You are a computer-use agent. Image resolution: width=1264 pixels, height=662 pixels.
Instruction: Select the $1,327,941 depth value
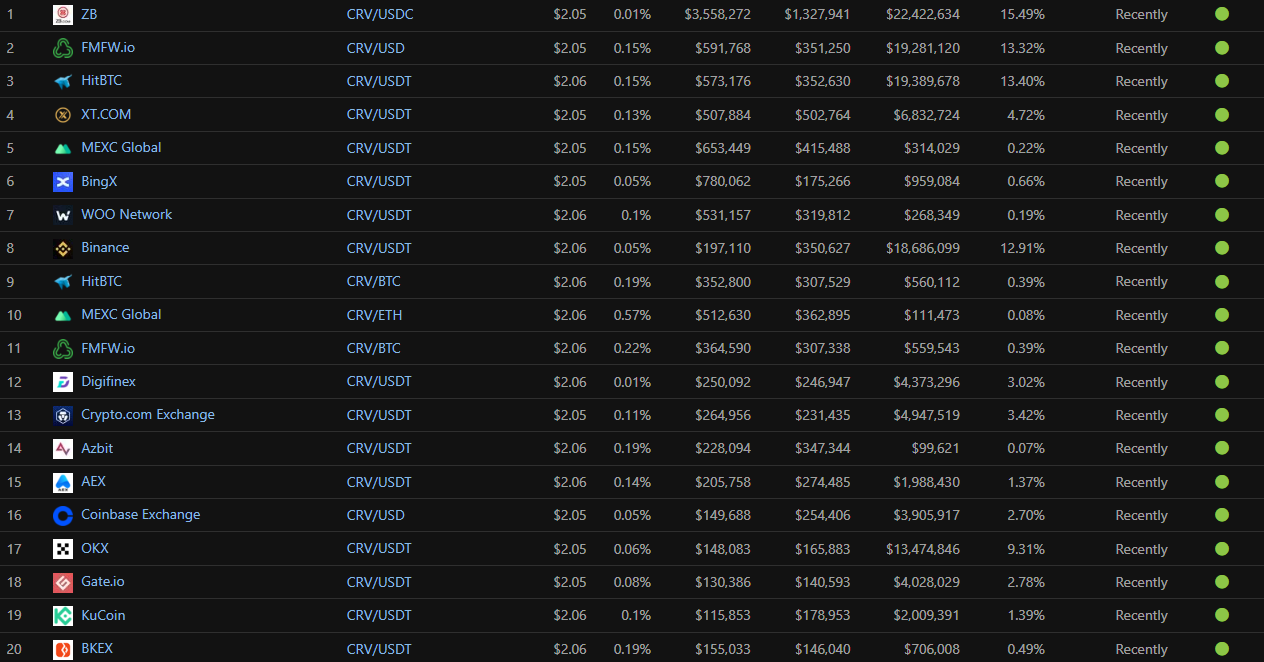tap(818, 15)
